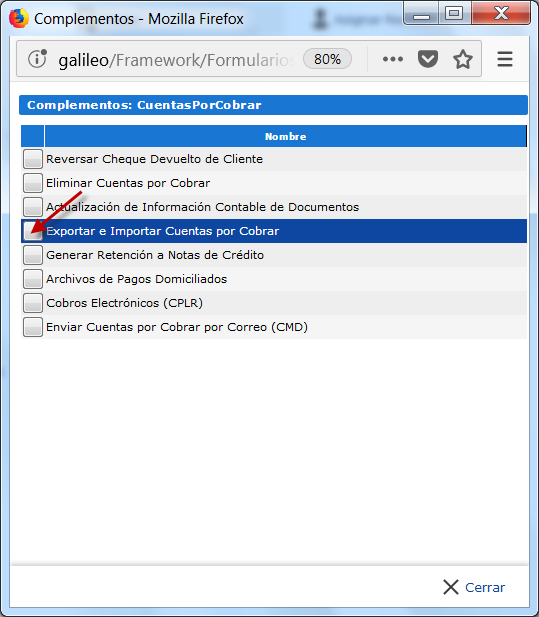Screen dimensions: 539x617
Task: Maximize the Firefox window
Action: [x=454, y=14]
